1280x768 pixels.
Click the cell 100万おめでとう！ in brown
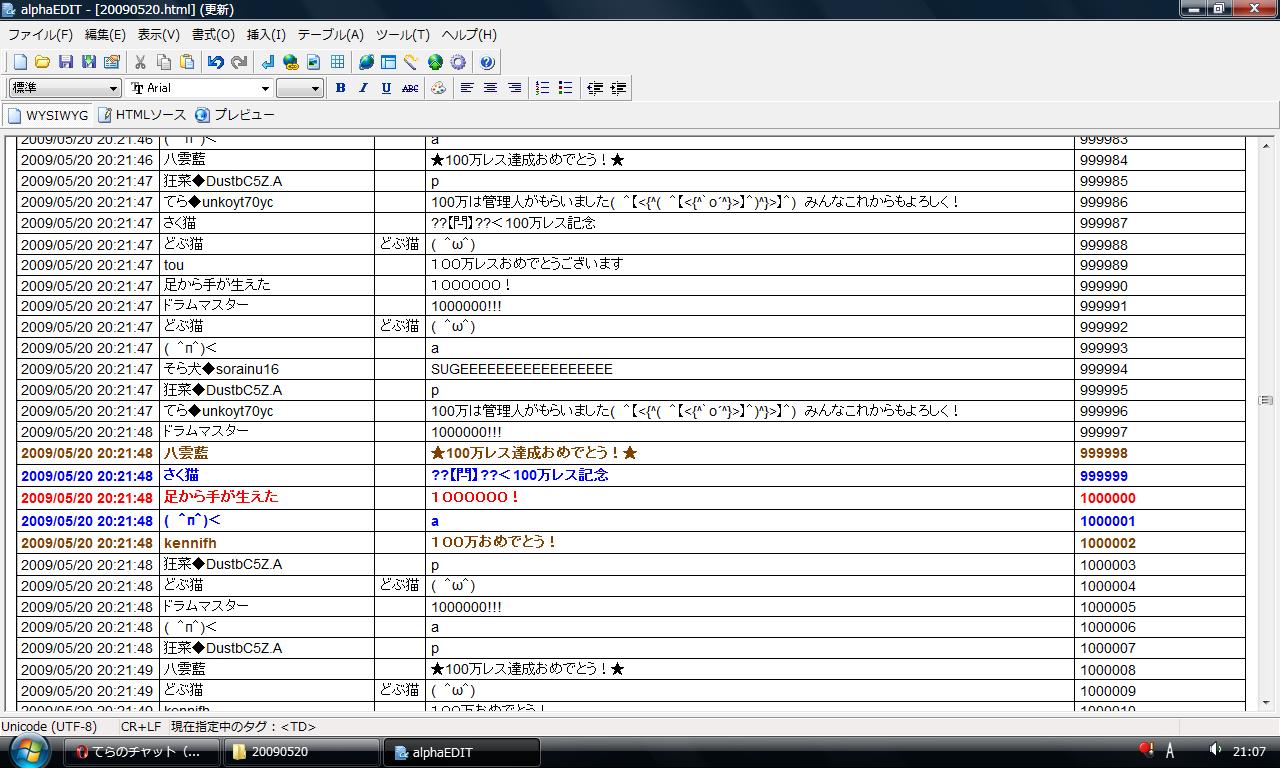(x=750, y=543)
